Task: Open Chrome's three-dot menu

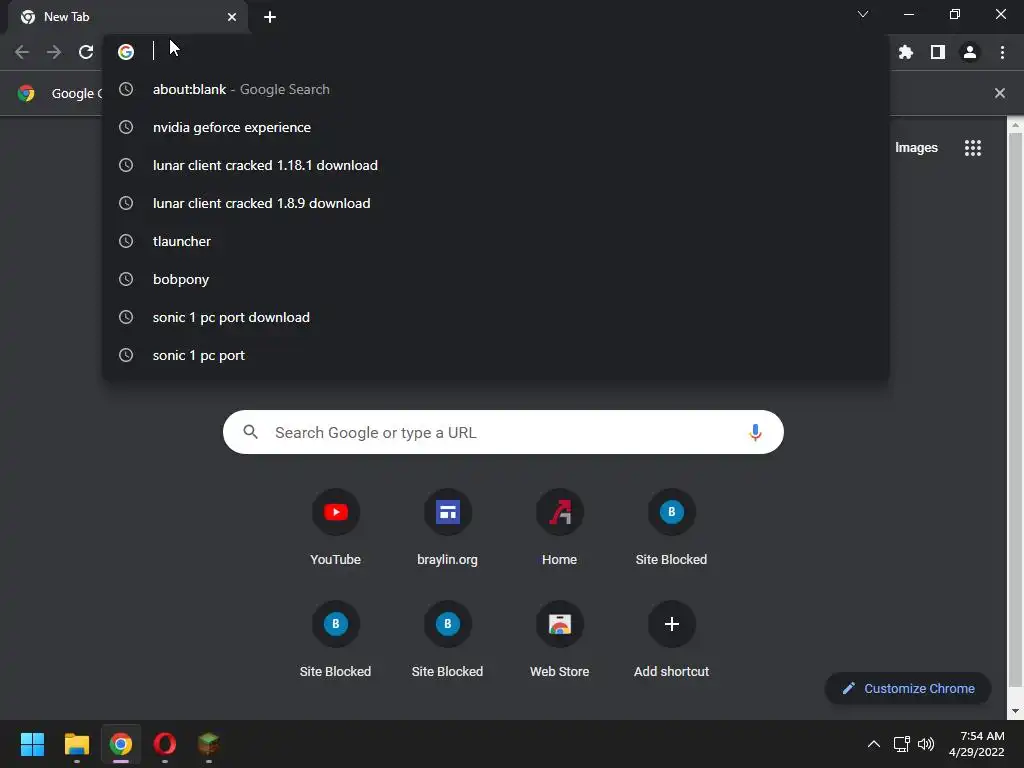Action: (1002, 52)
